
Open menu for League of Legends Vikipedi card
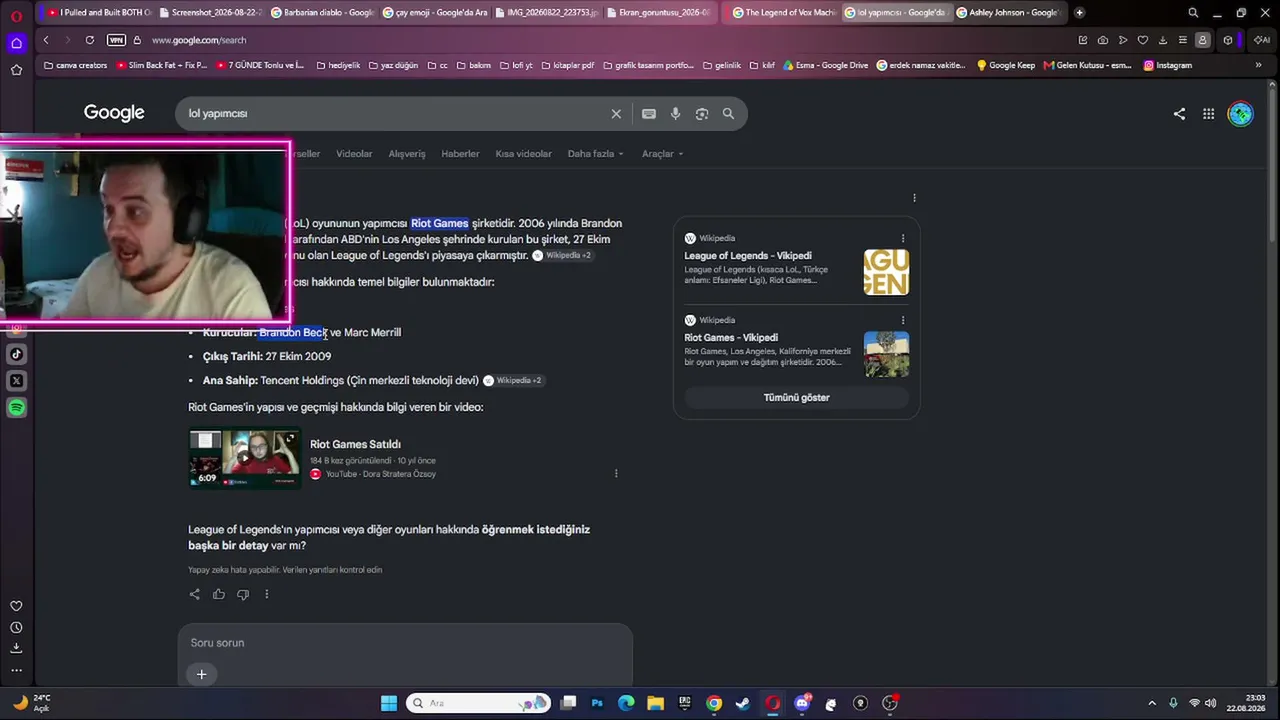coord(903,239)
